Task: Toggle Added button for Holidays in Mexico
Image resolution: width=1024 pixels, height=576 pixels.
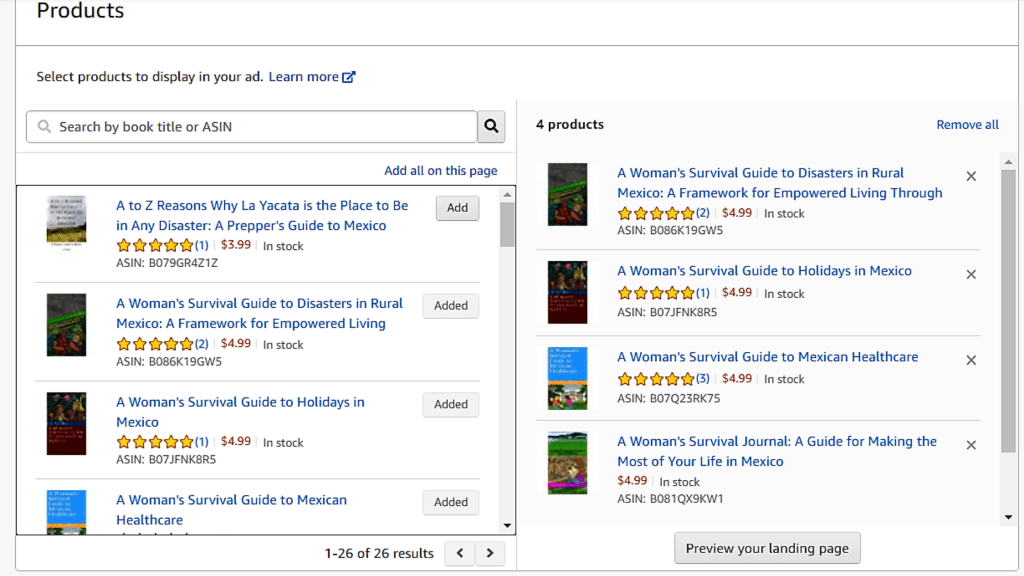Action: pyautogui.click(x=450, y=404)
